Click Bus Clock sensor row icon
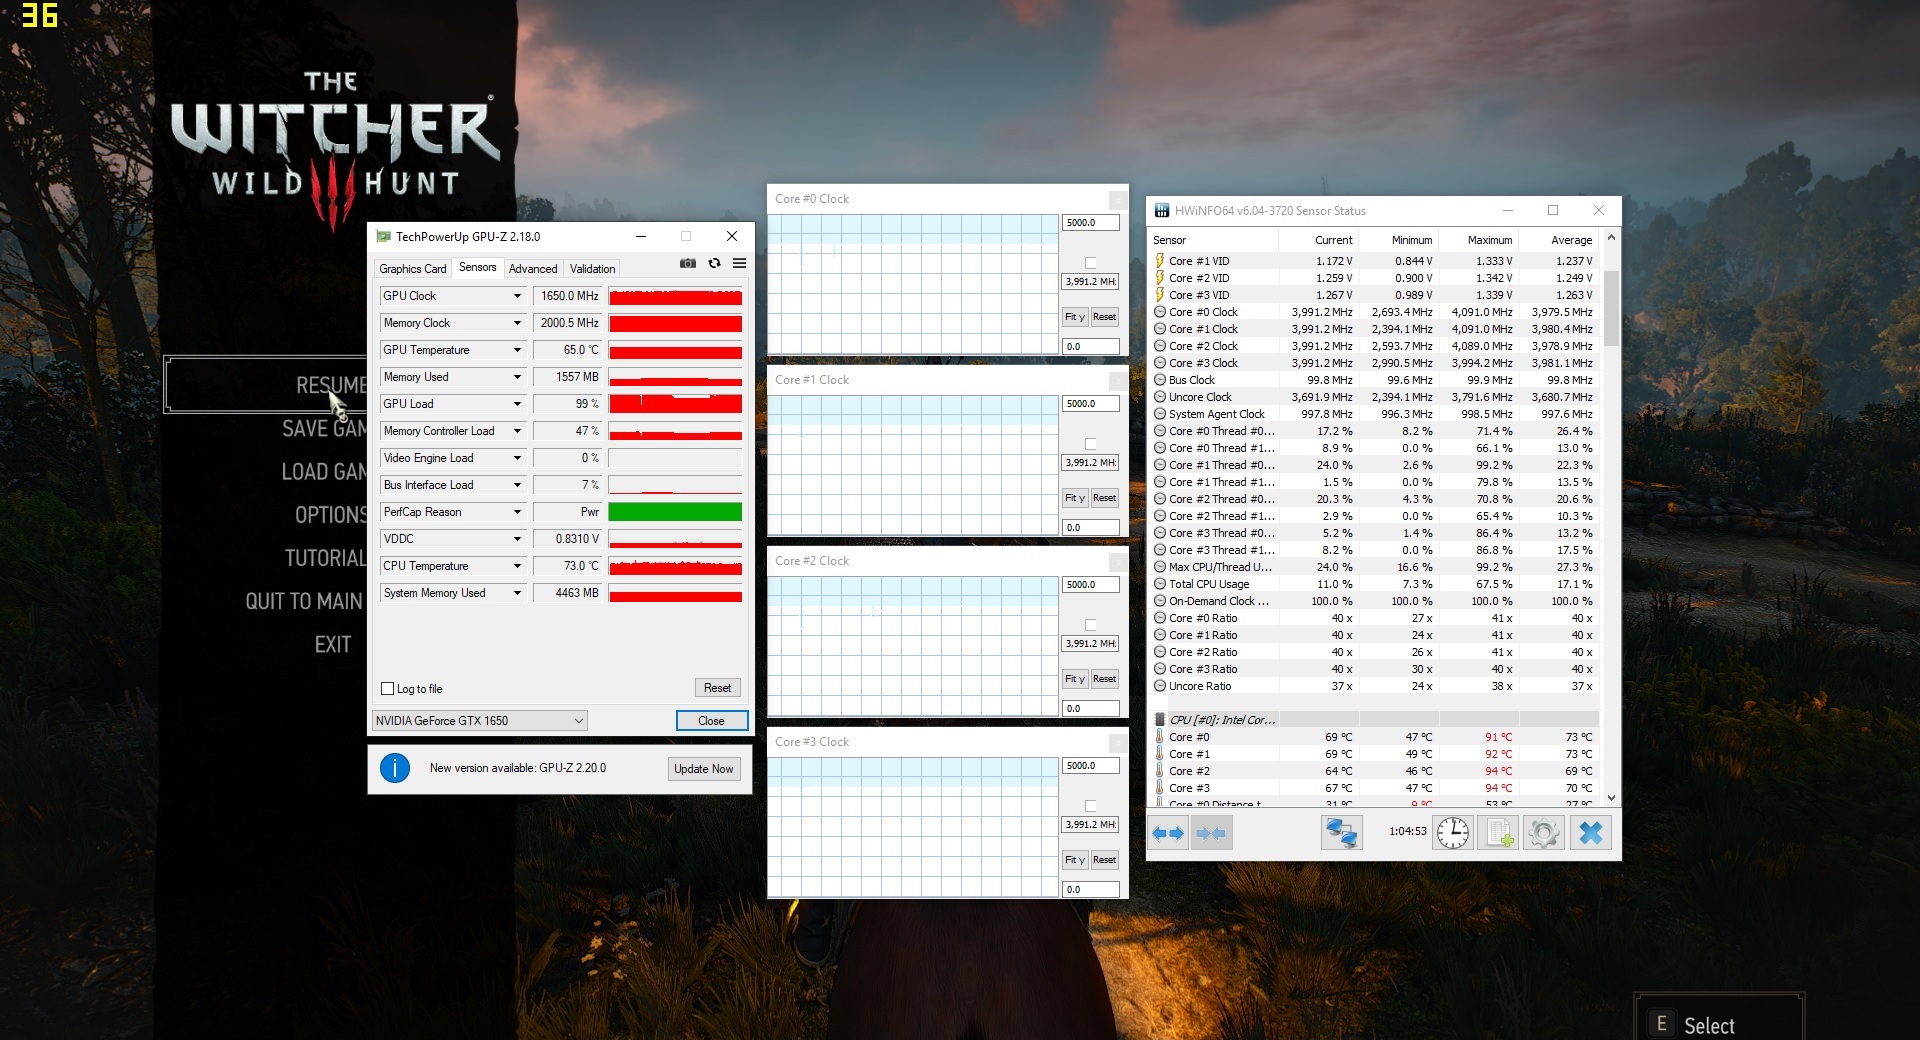Image resolution: width=1920 pixels, height=1040 pixels. pyautogui.click(x=1160, y=380)
